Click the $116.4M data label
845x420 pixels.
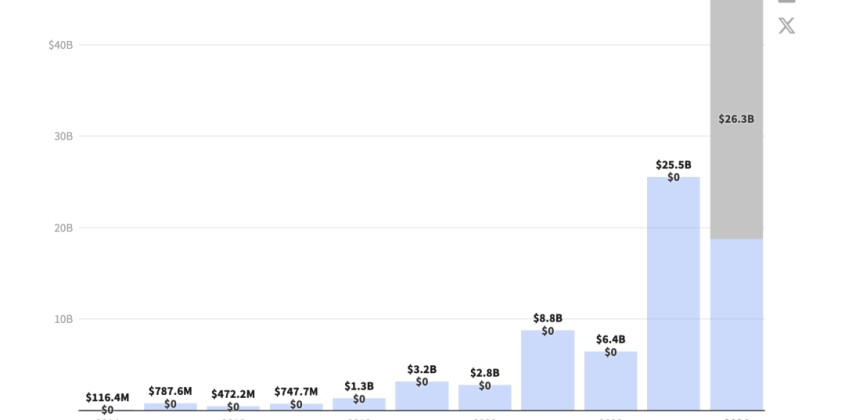pos(107,397)
